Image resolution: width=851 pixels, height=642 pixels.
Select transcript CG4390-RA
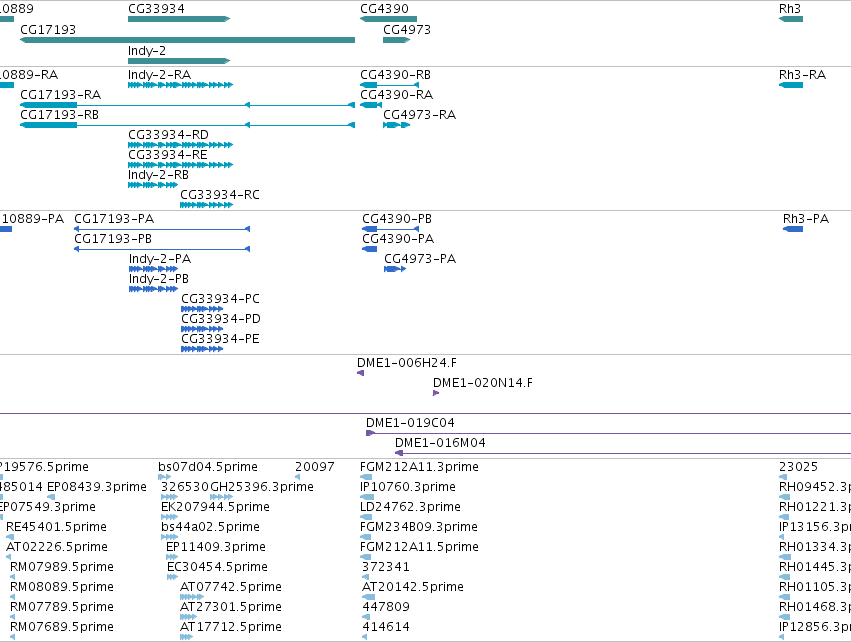click(371, 105)
